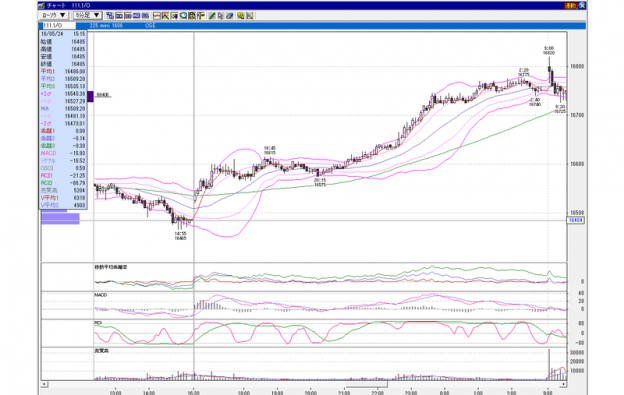Click the left arrow of the horizontal scrollbar
Image resolution: width=624 pixels, height=395 pixels.
(45, 384)
